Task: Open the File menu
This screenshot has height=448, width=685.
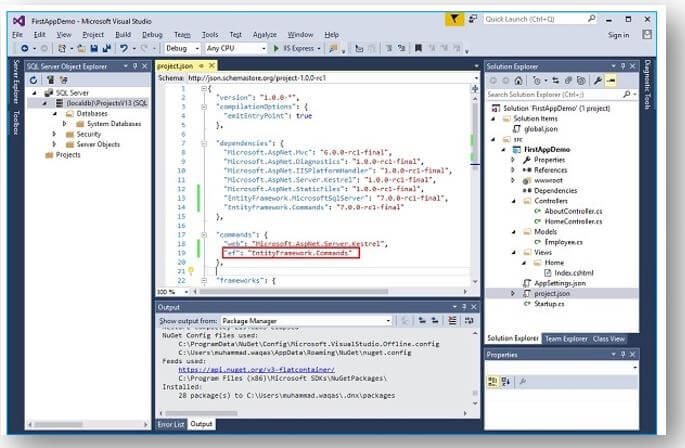Action: point(17,35)
